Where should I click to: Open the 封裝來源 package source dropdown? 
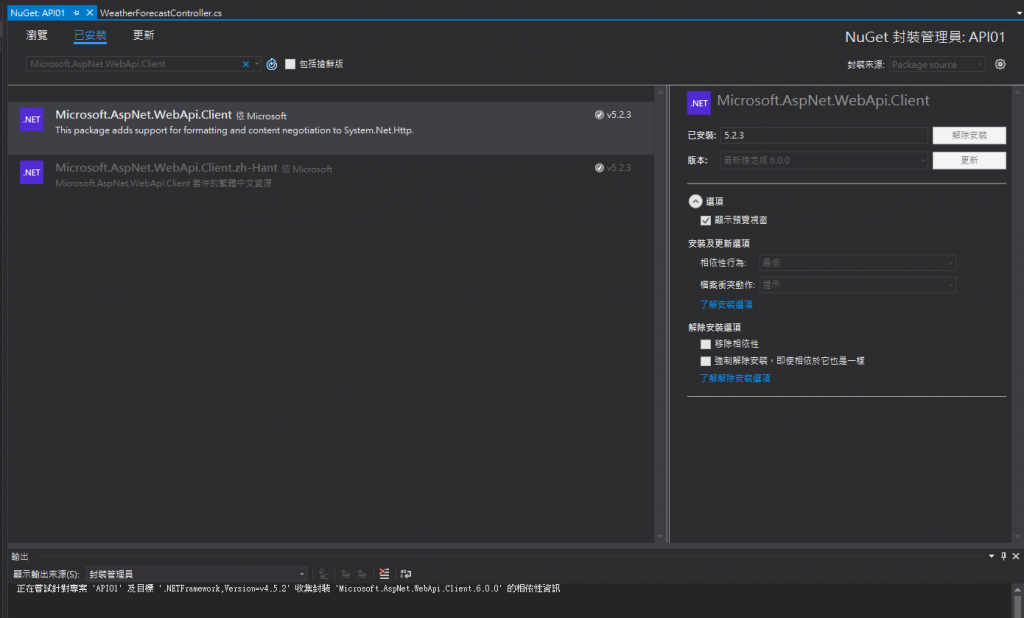click(936, 65)
